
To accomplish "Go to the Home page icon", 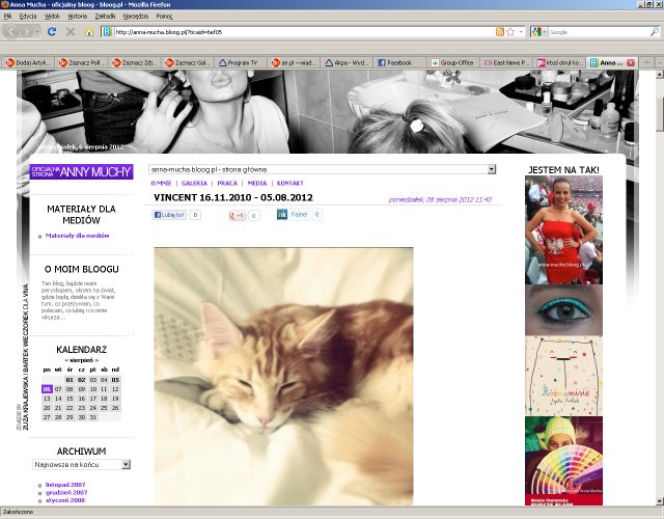I will 89,32.
